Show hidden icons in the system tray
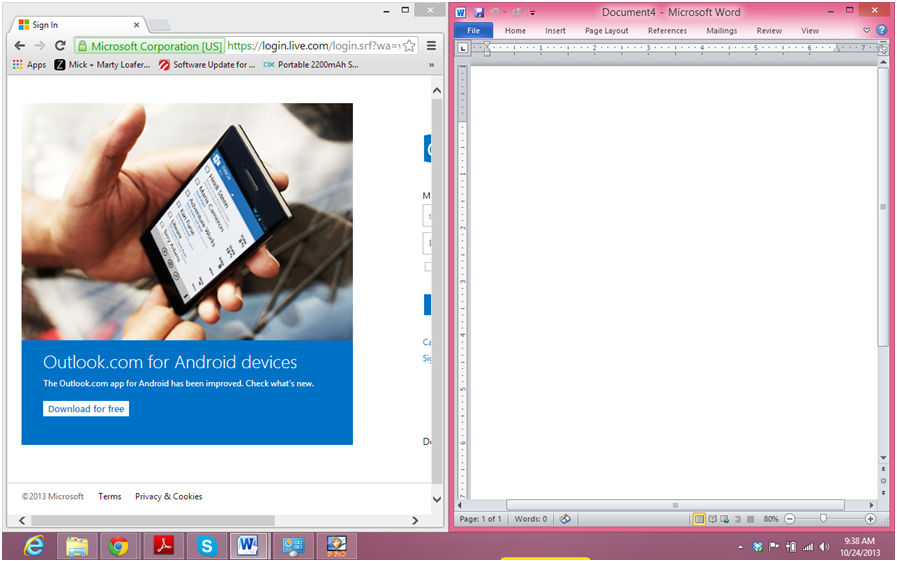Screen dimensions: 897x561 click(x=740, y=547)
